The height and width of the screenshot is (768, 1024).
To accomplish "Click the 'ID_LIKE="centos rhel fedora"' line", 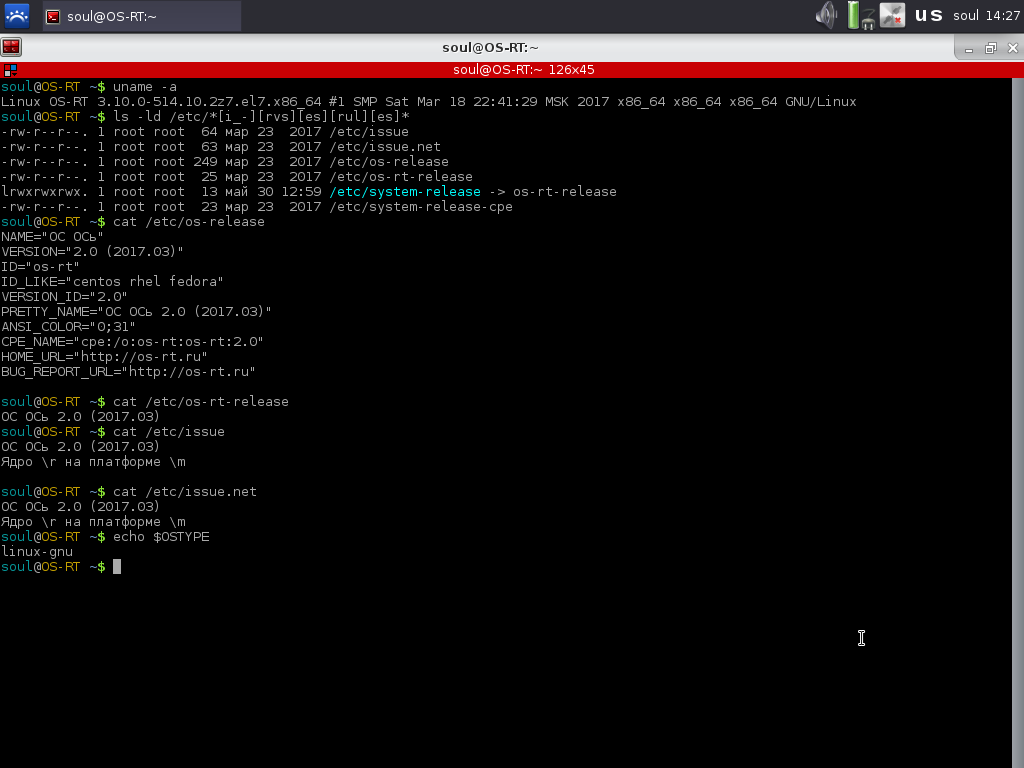I will pos(112,282).
